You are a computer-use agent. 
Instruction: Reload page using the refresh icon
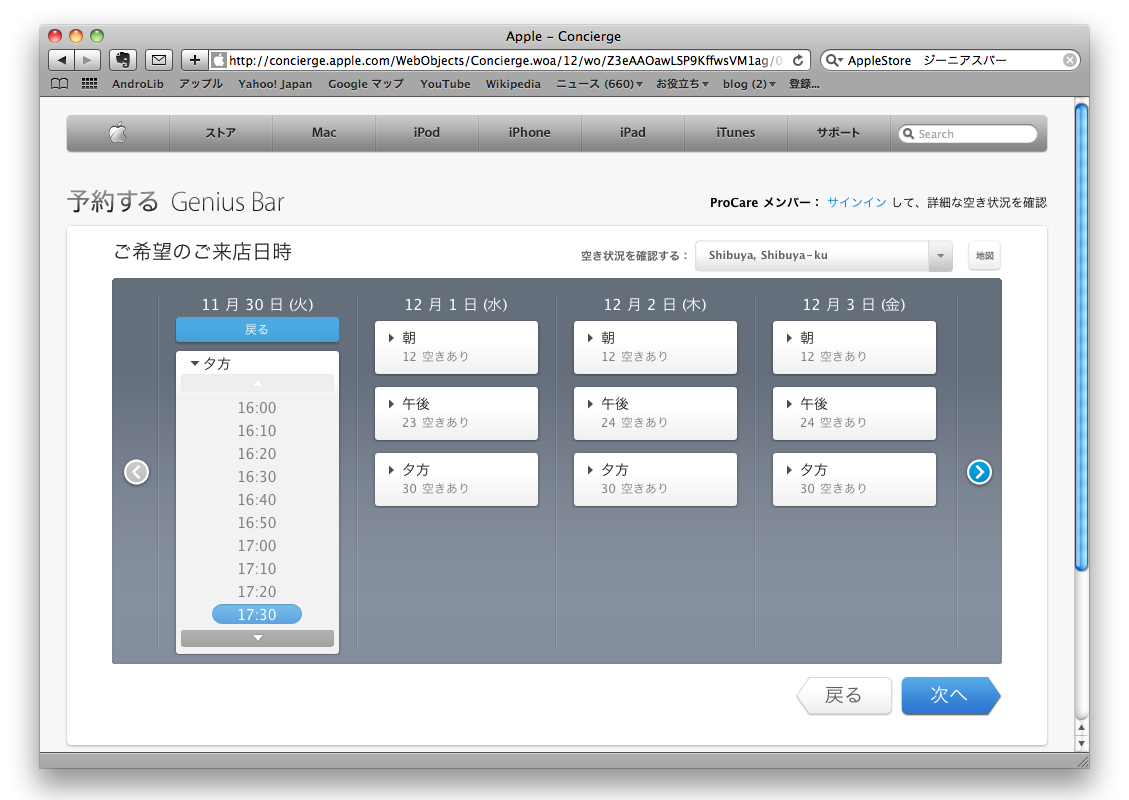tap(798, 60)
